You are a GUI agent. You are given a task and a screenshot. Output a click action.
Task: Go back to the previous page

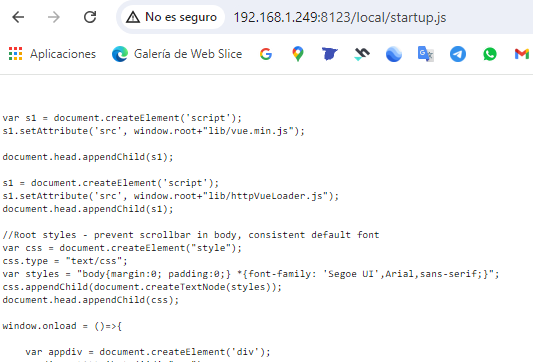click(x=18, y=17)
